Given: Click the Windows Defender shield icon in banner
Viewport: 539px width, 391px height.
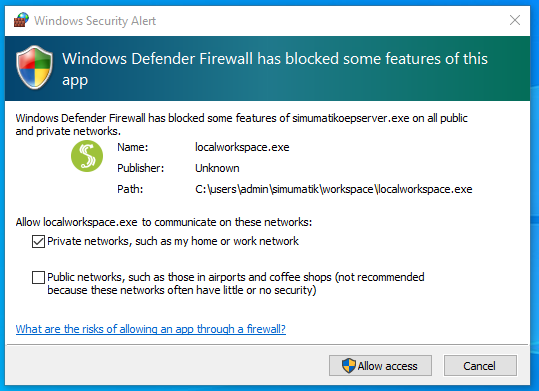Looking at the screenshot, I should click(x=34, y=67).
